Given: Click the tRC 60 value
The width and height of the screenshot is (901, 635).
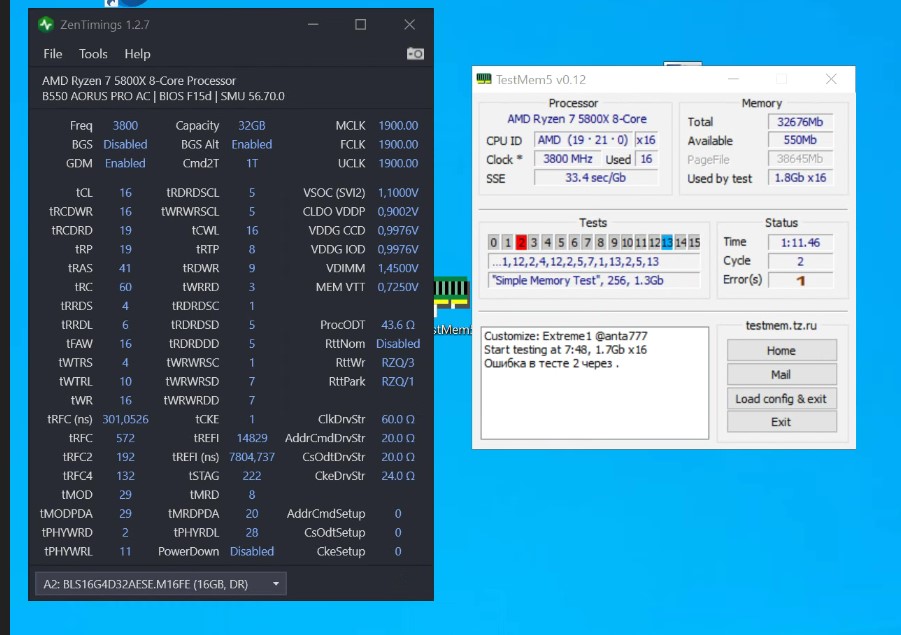Looking at the screenshot, I should [125, 287].
